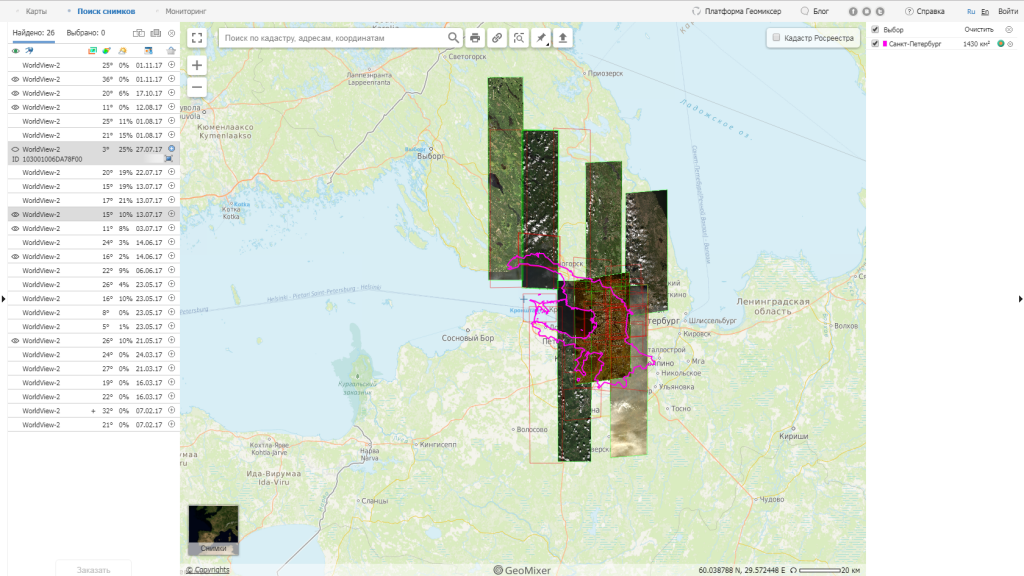Collapse the left sidebar with arrow
The width and height of the screenshot is (1024, 576).
click(x=3, y=299)
